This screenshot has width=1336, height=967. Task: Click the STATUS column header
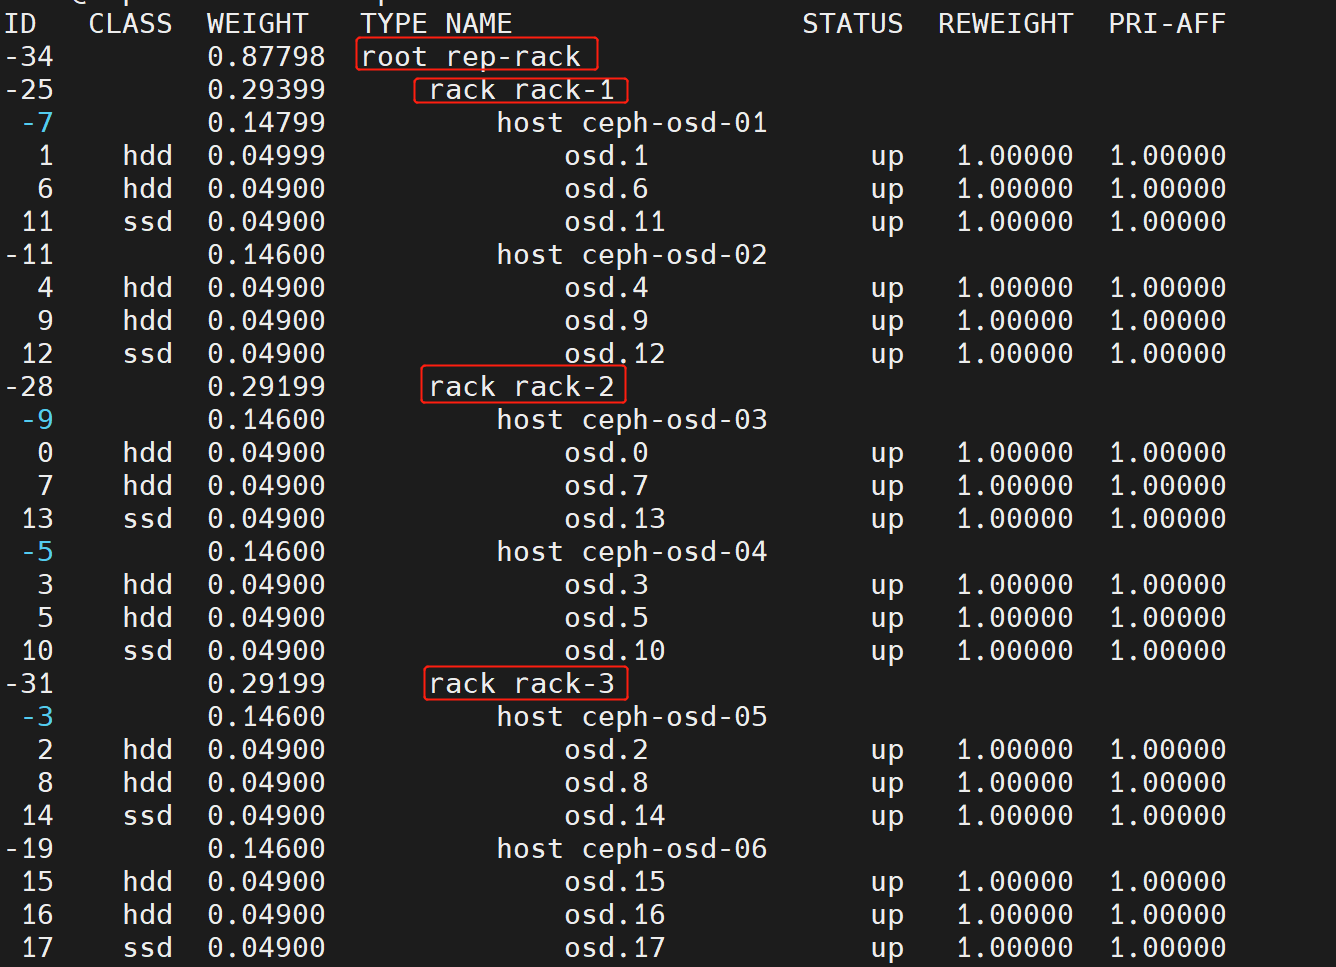(852, 24)
